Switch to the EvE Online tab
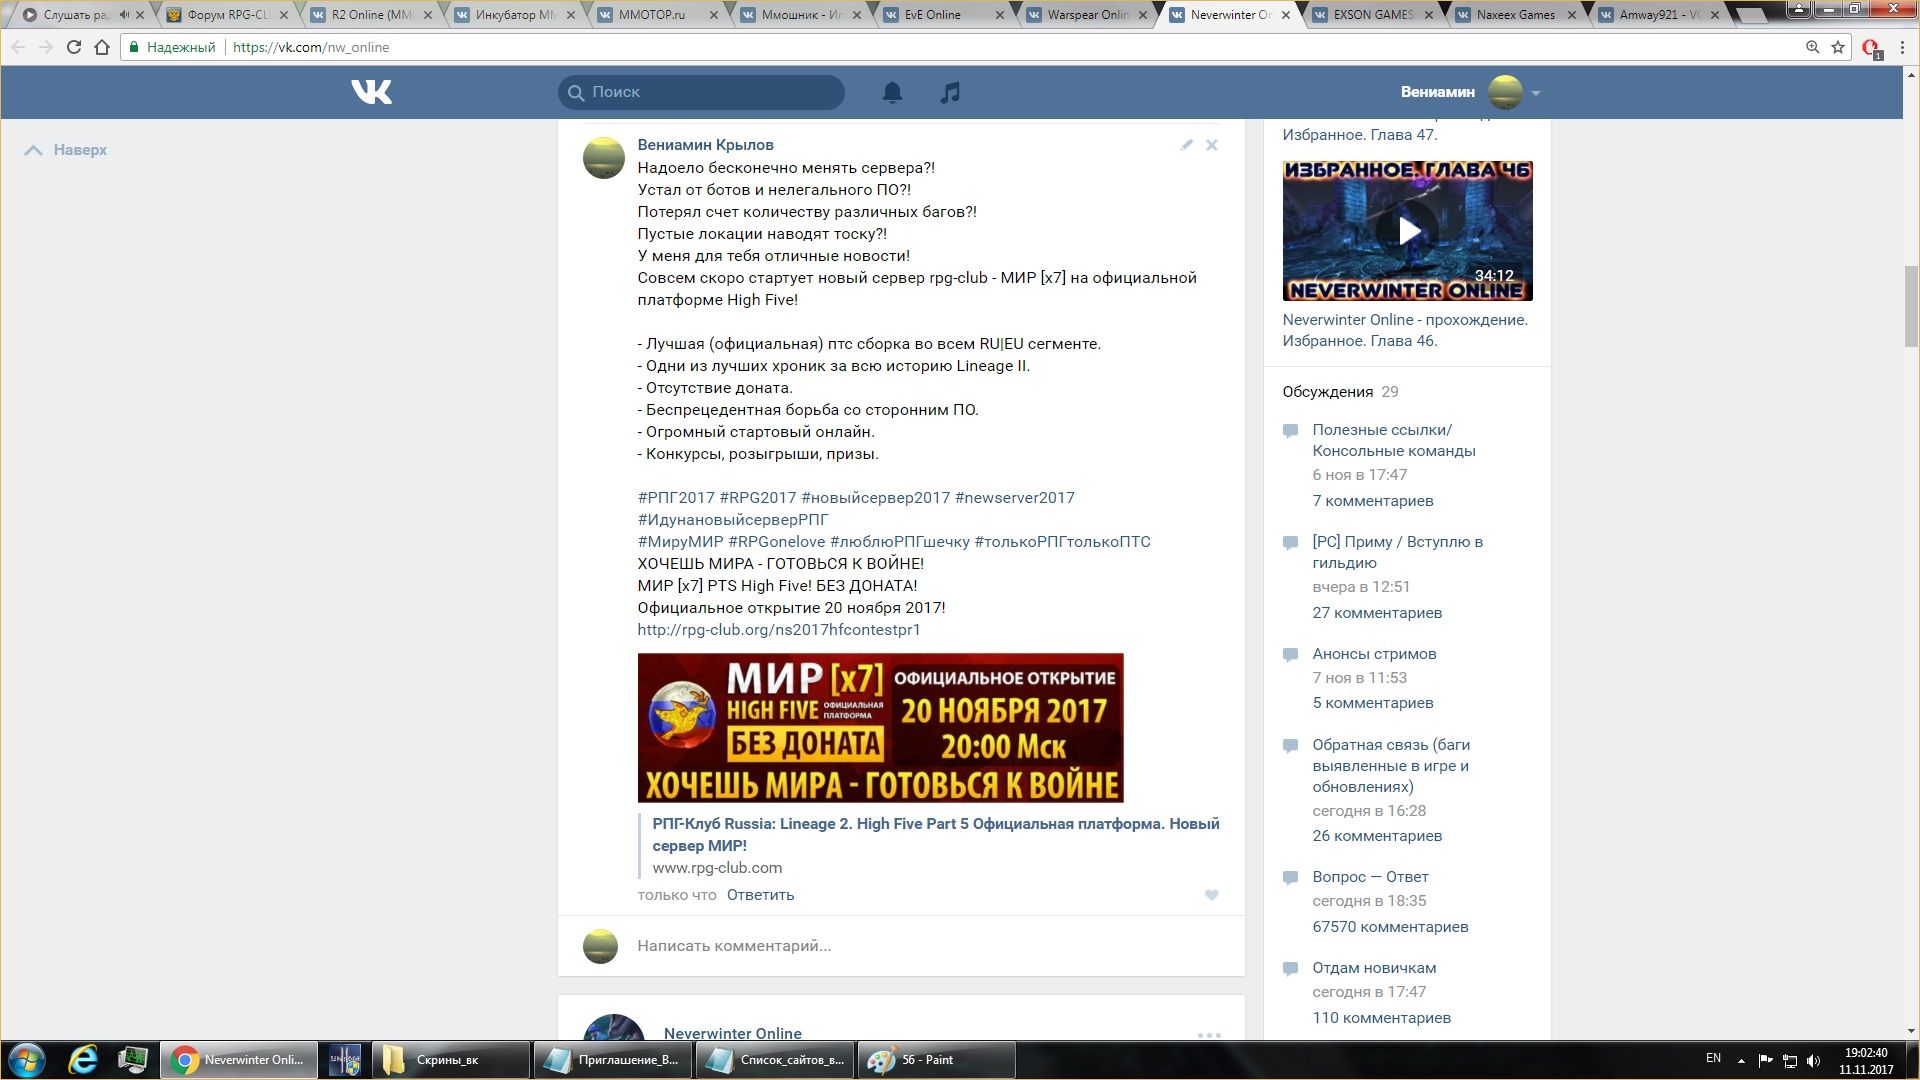 click(932, 15)
